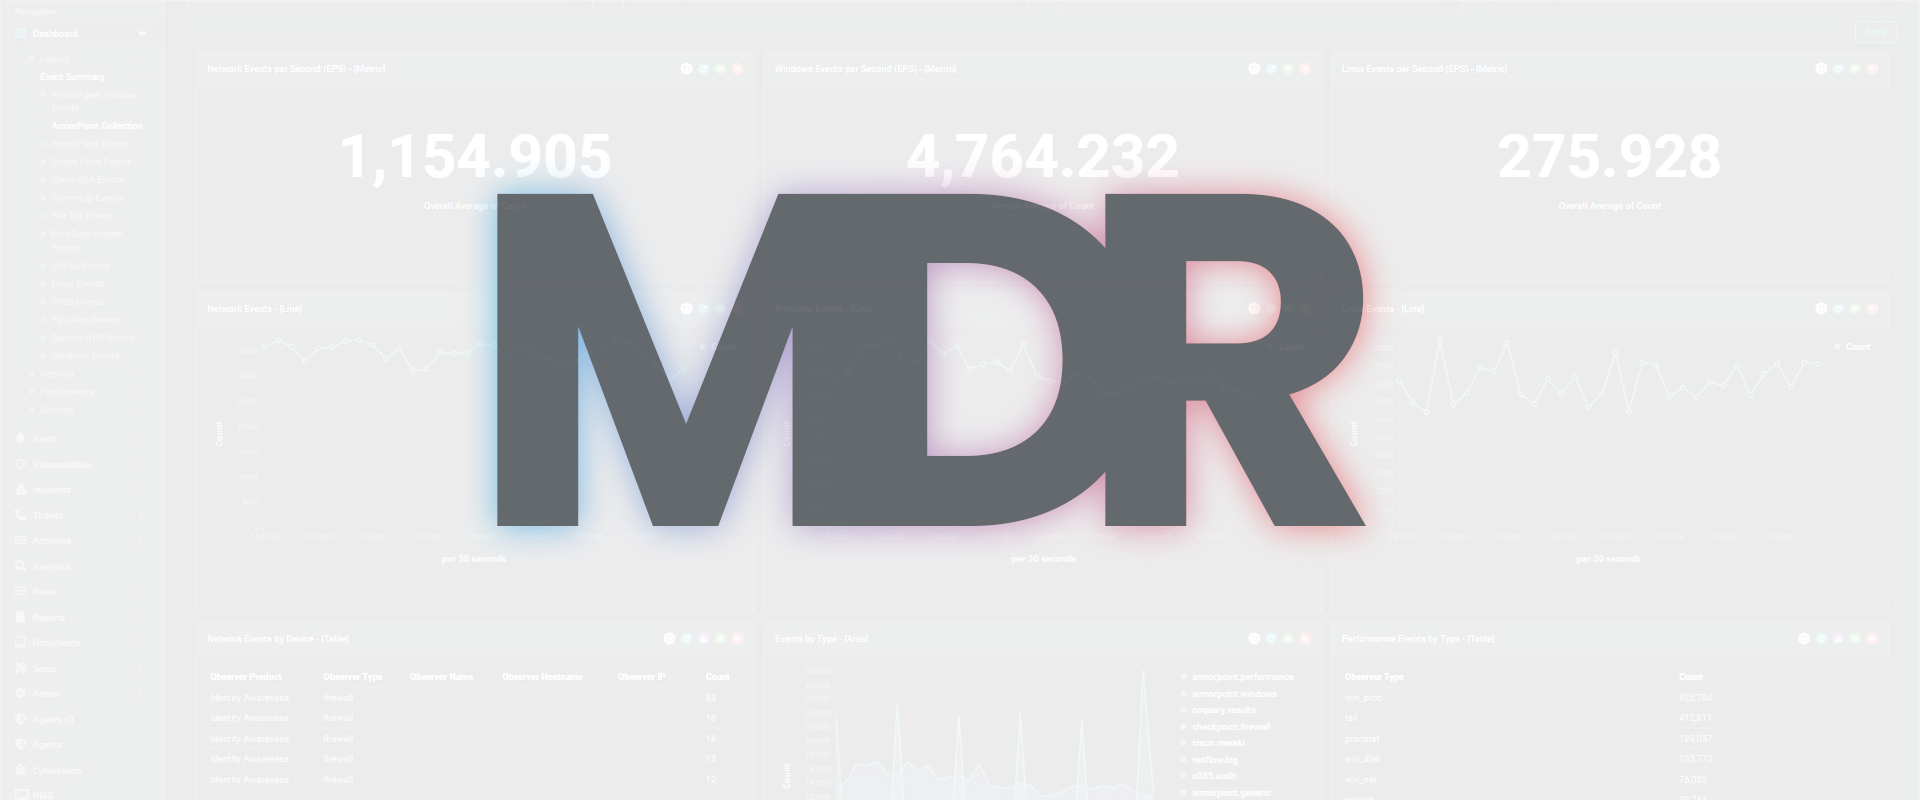Viewport: 1920px width, 800px height.
Task: Collapse the Dashboard section chevron
Action: 142,34
